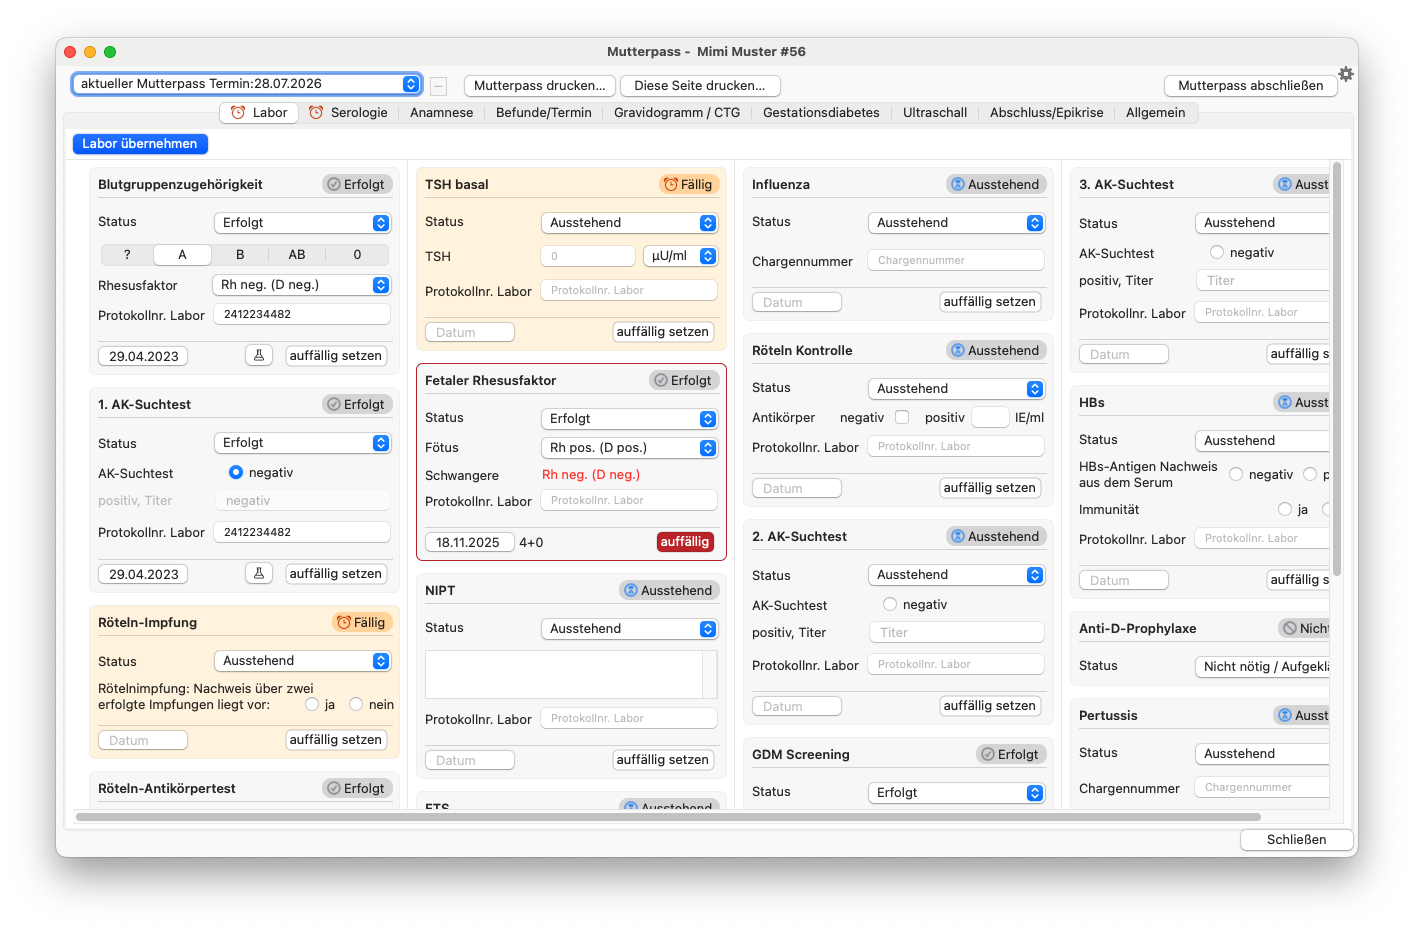The height and width of the screenshot is (931, 1414).
Task: Click the Labor übernehmen button
Action: tap(140, 144)
